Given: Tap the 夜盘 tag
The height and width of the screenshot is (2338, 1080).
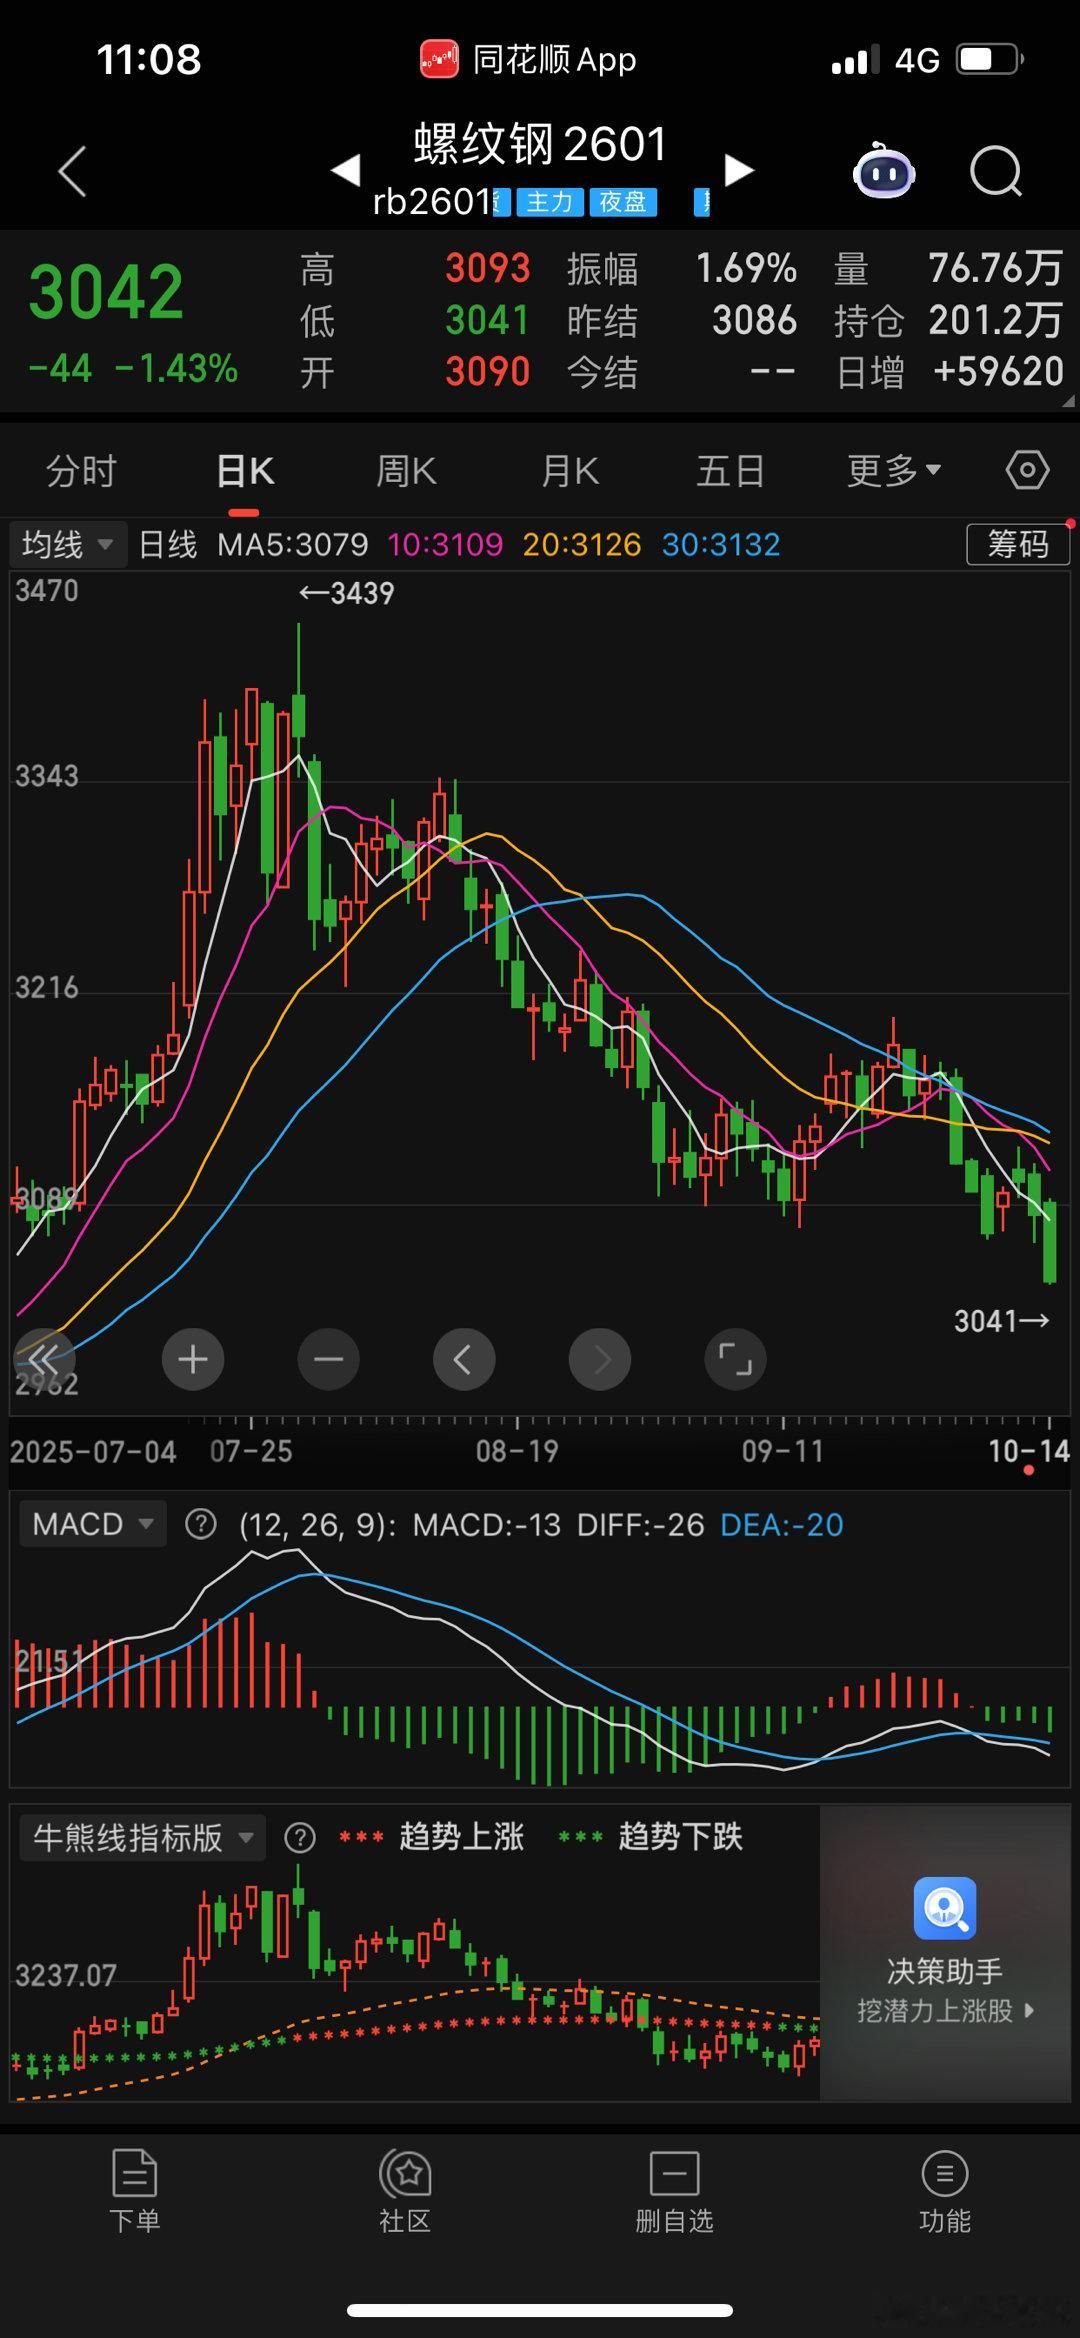Looking at the screenshot, I should point(623,202).
